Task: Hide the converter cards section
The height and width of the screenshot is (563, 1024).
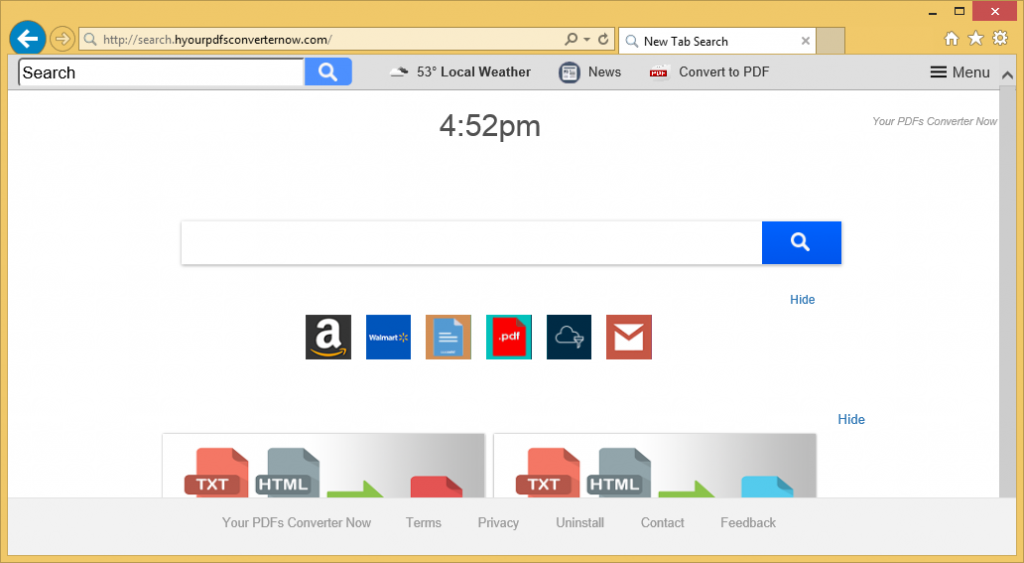Action: click(851, 419)
